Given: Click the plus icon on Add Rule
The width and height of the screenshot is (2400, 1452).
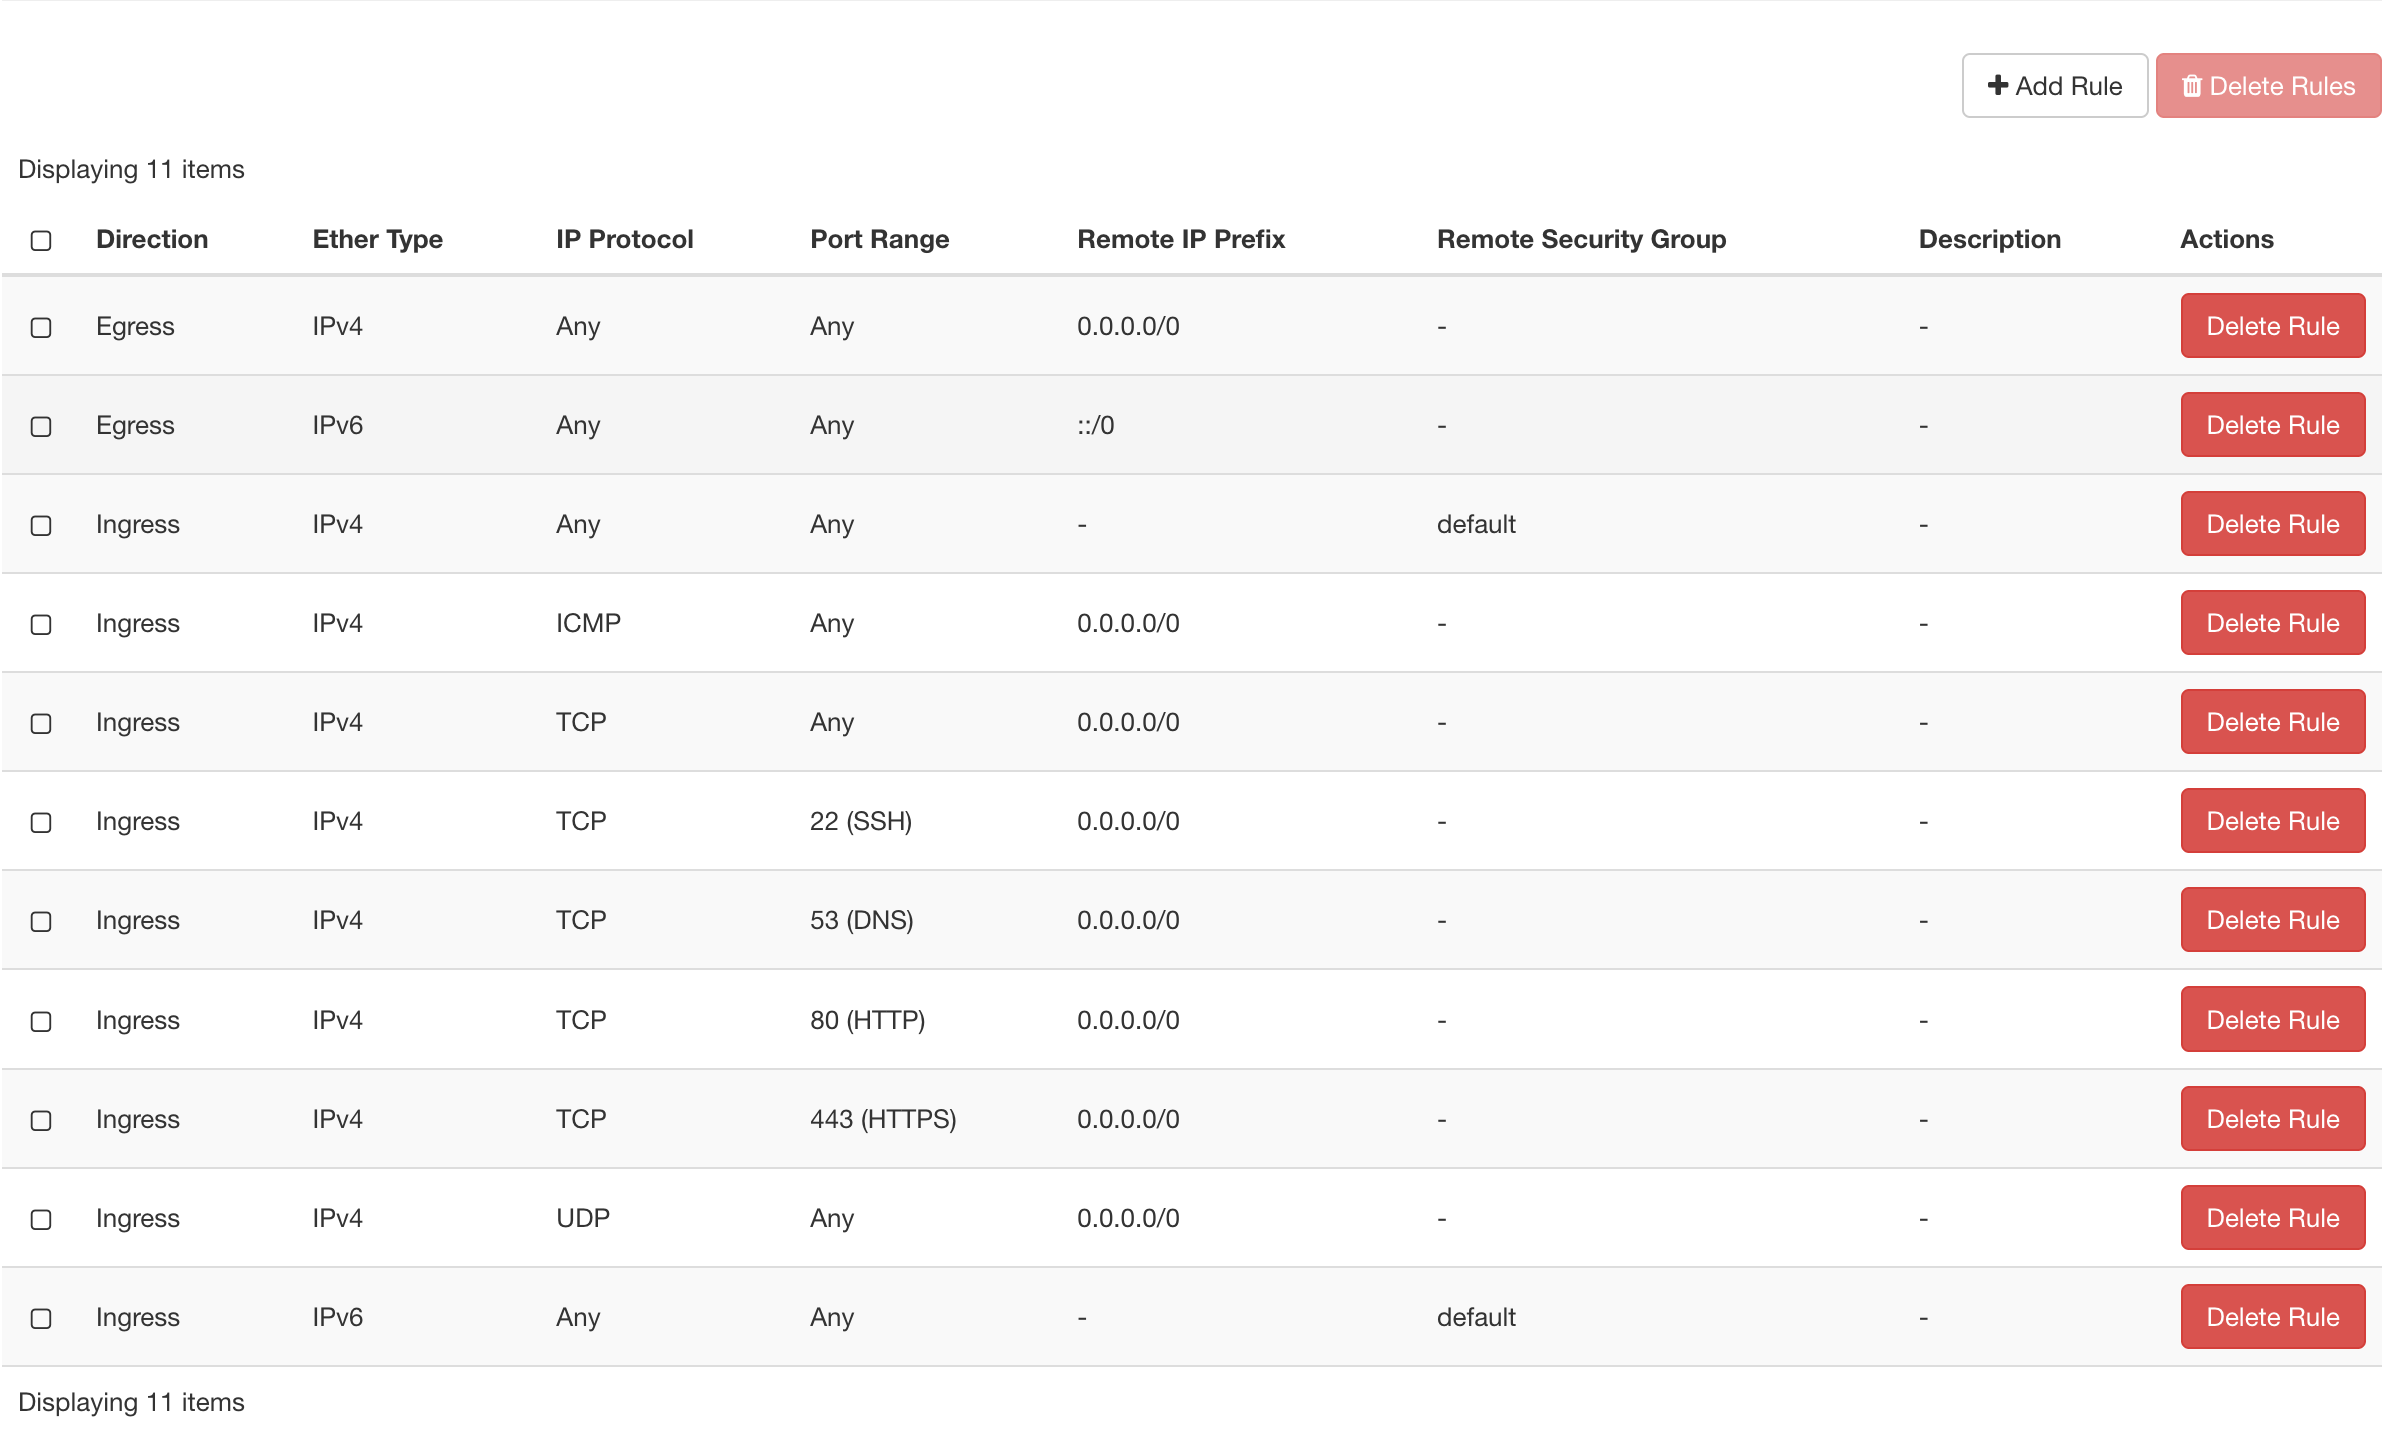Looking at the screenshot, I should (x=1997, y=86).
